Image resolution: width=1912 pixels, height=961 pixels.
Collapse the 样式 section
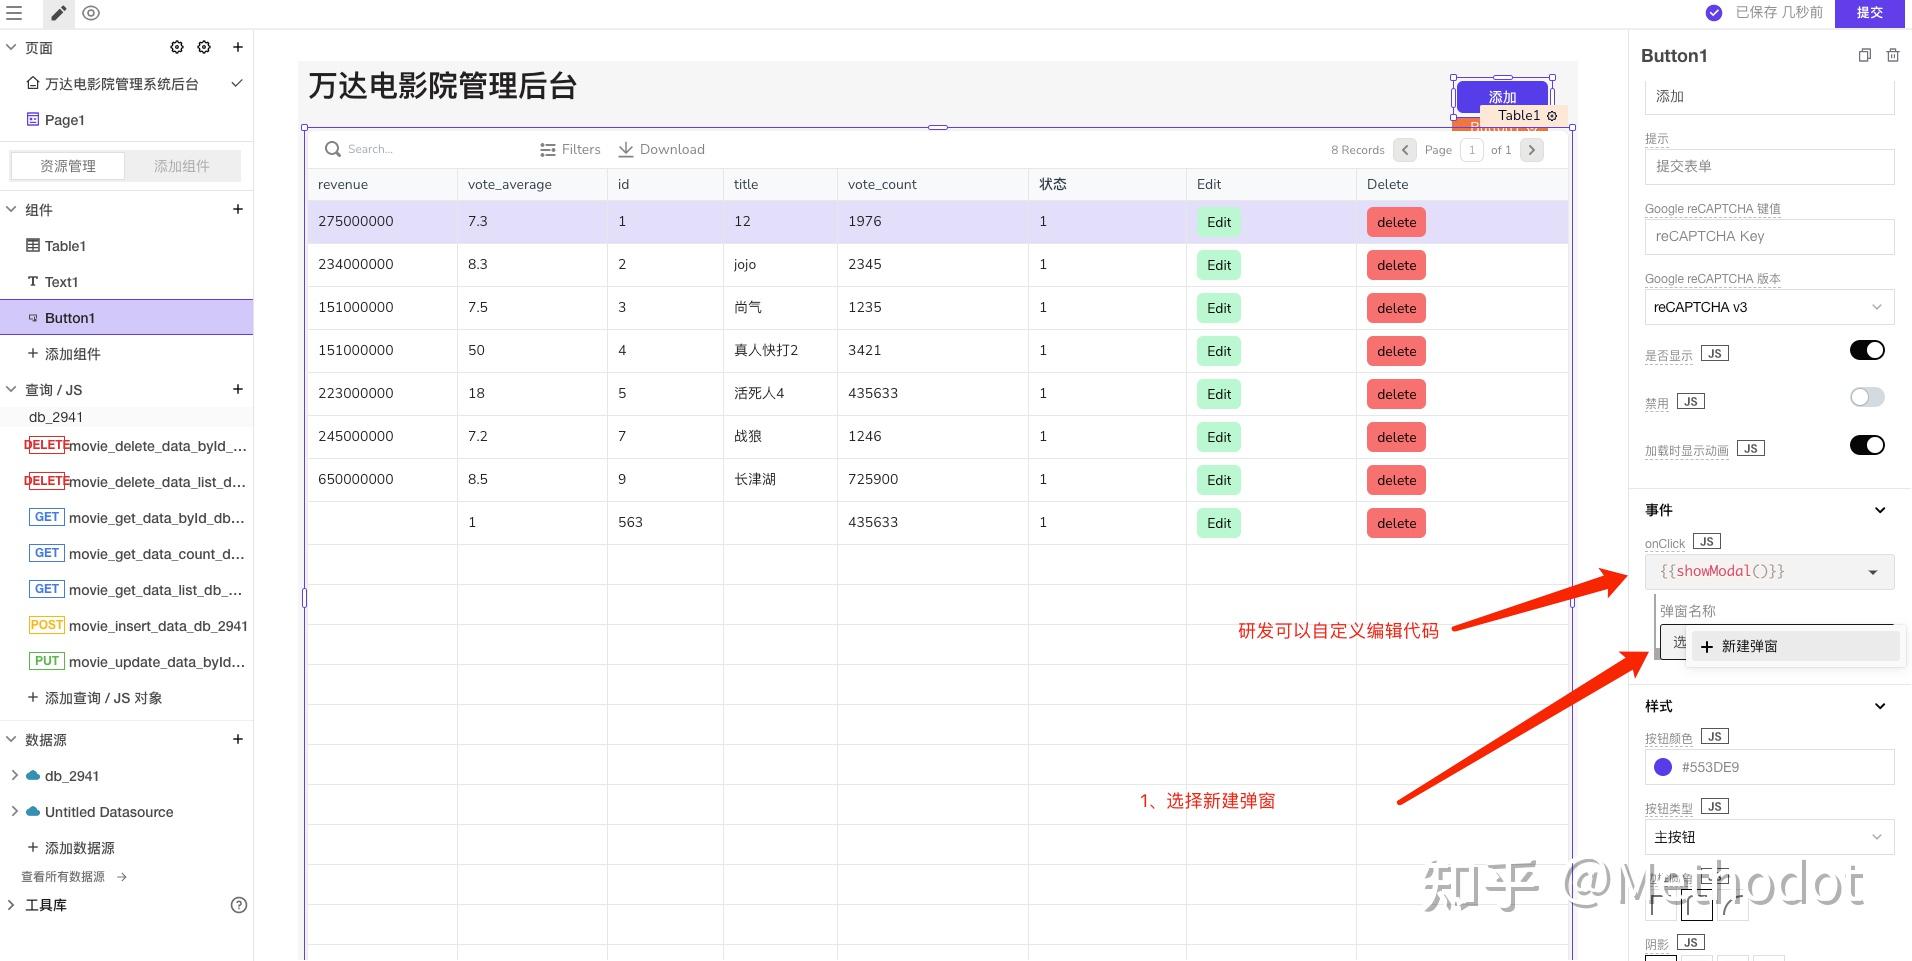pos(1880,706)
